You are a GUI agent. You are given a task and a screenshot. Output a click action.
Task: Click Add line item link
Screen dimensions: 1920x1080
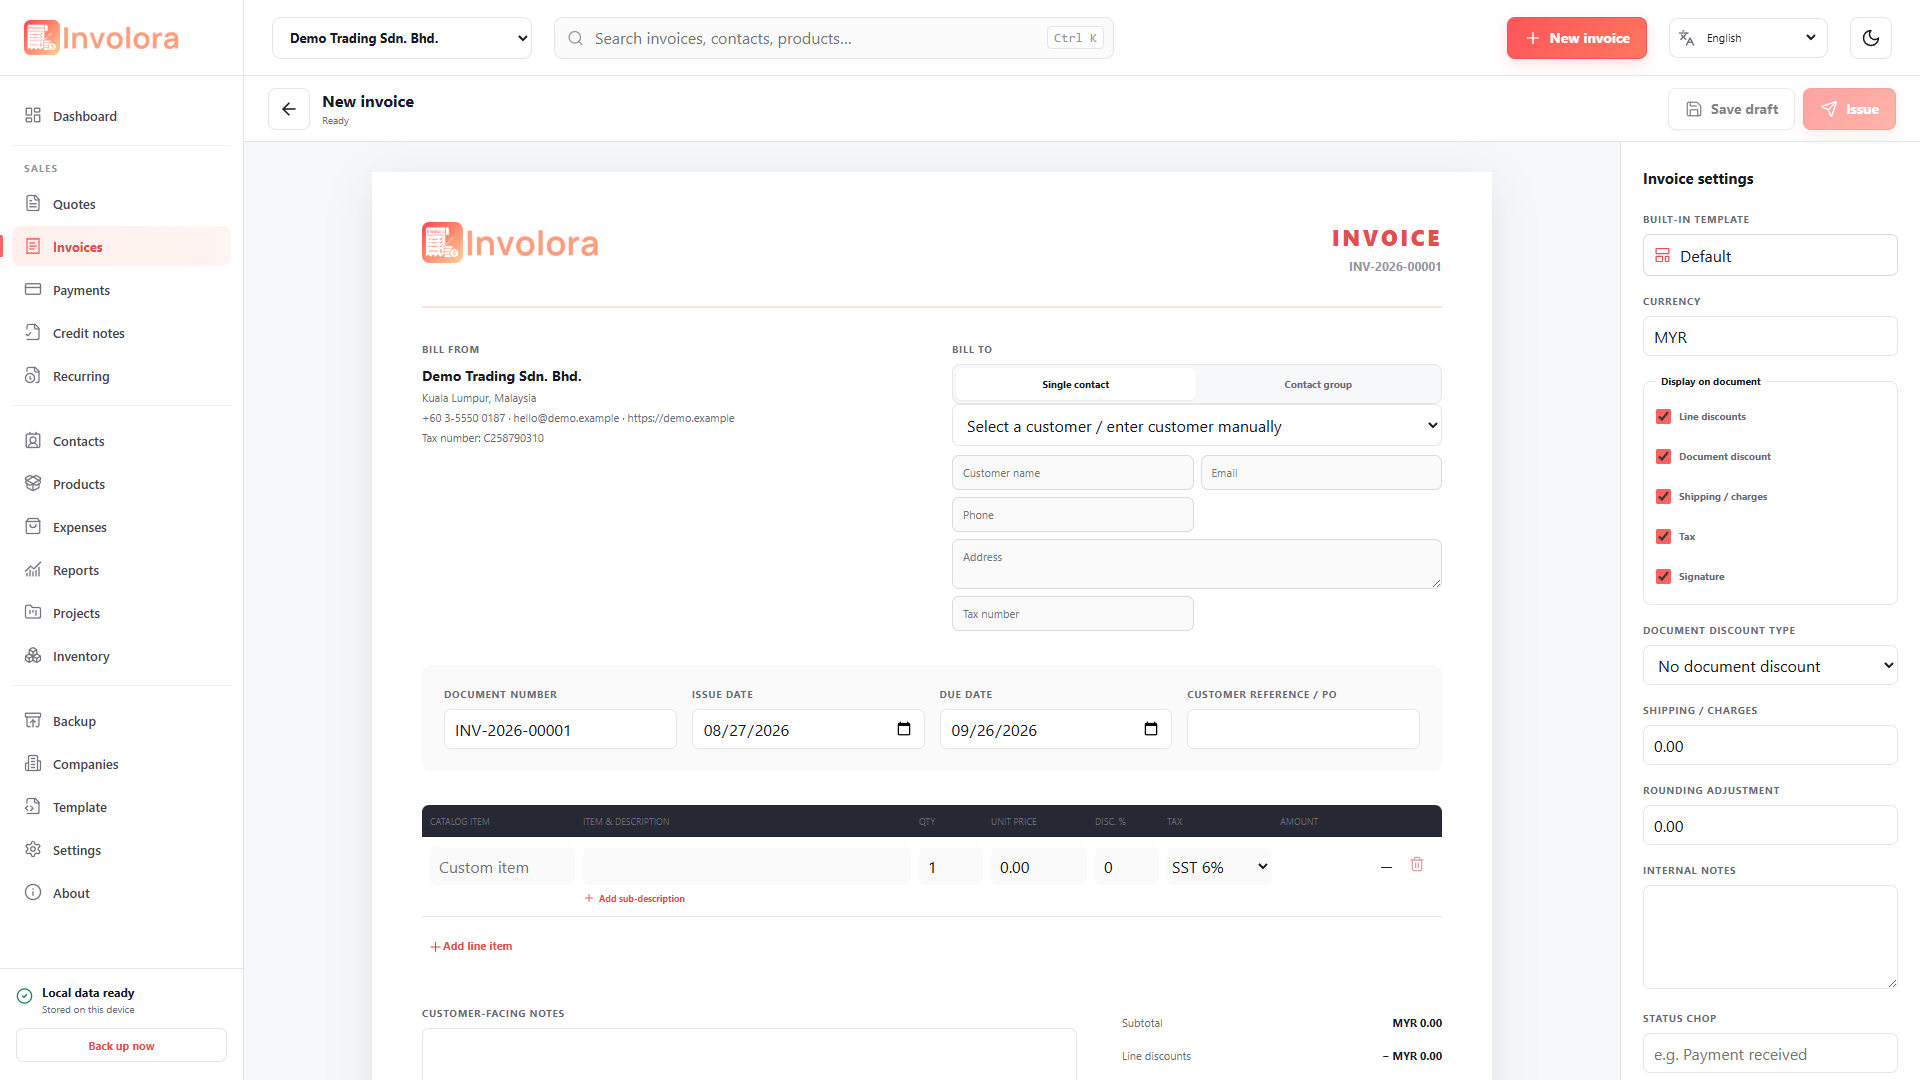tap(471, 946)
